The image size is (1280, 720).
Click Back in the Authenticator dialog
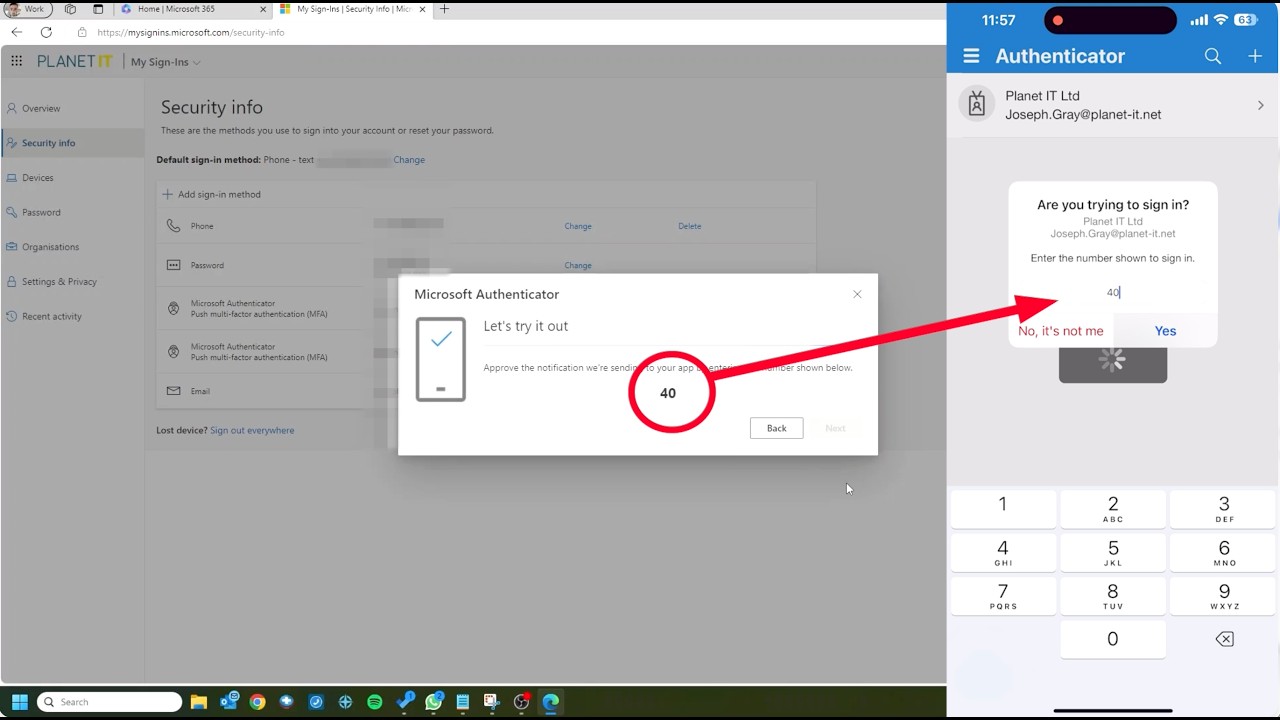[x=777, y=428]
